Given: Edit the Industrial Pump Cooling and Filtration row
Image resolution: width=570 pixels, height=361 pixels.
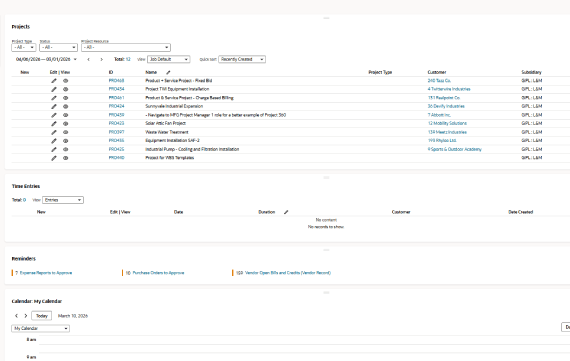Looking at the screenshot, I should pyautogui.click(x=54, y=149).
